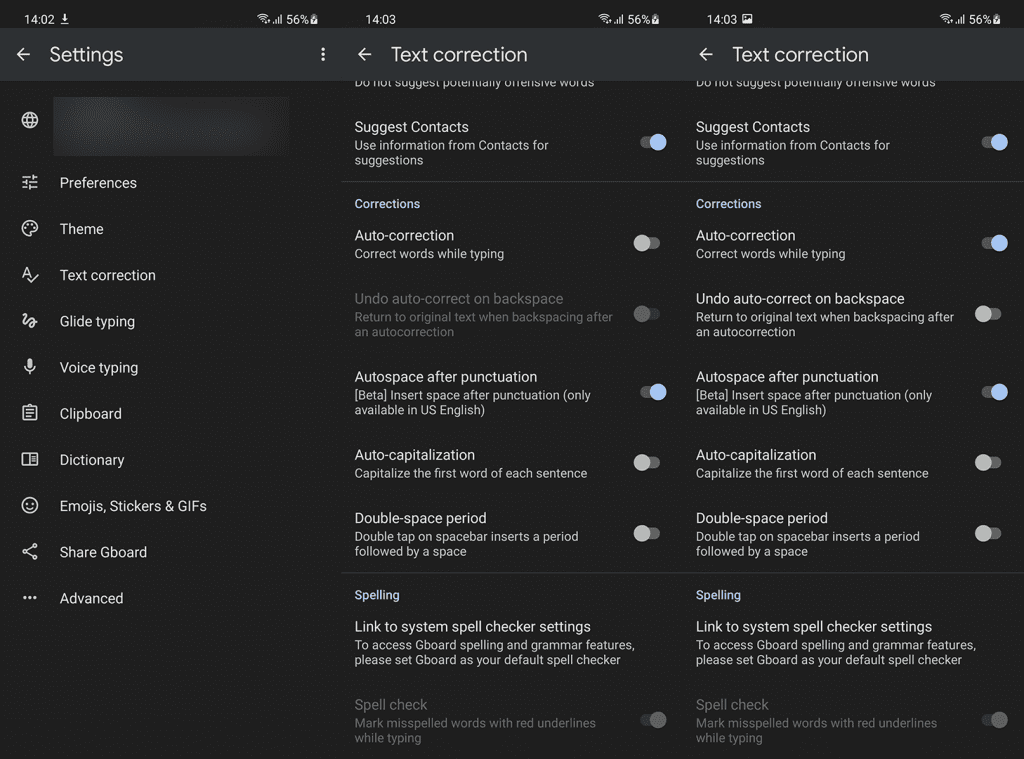Turn off Autospace after punctuation
This screenshot has width=1024, height=759.
click(655, 392)
